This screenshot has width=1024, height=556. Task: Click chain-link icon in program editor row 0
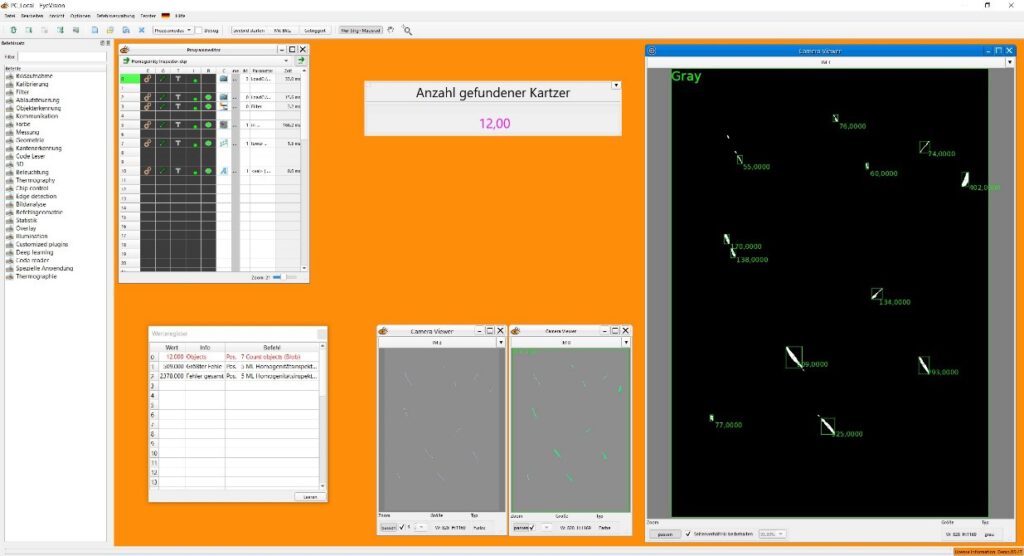[148, 79]
